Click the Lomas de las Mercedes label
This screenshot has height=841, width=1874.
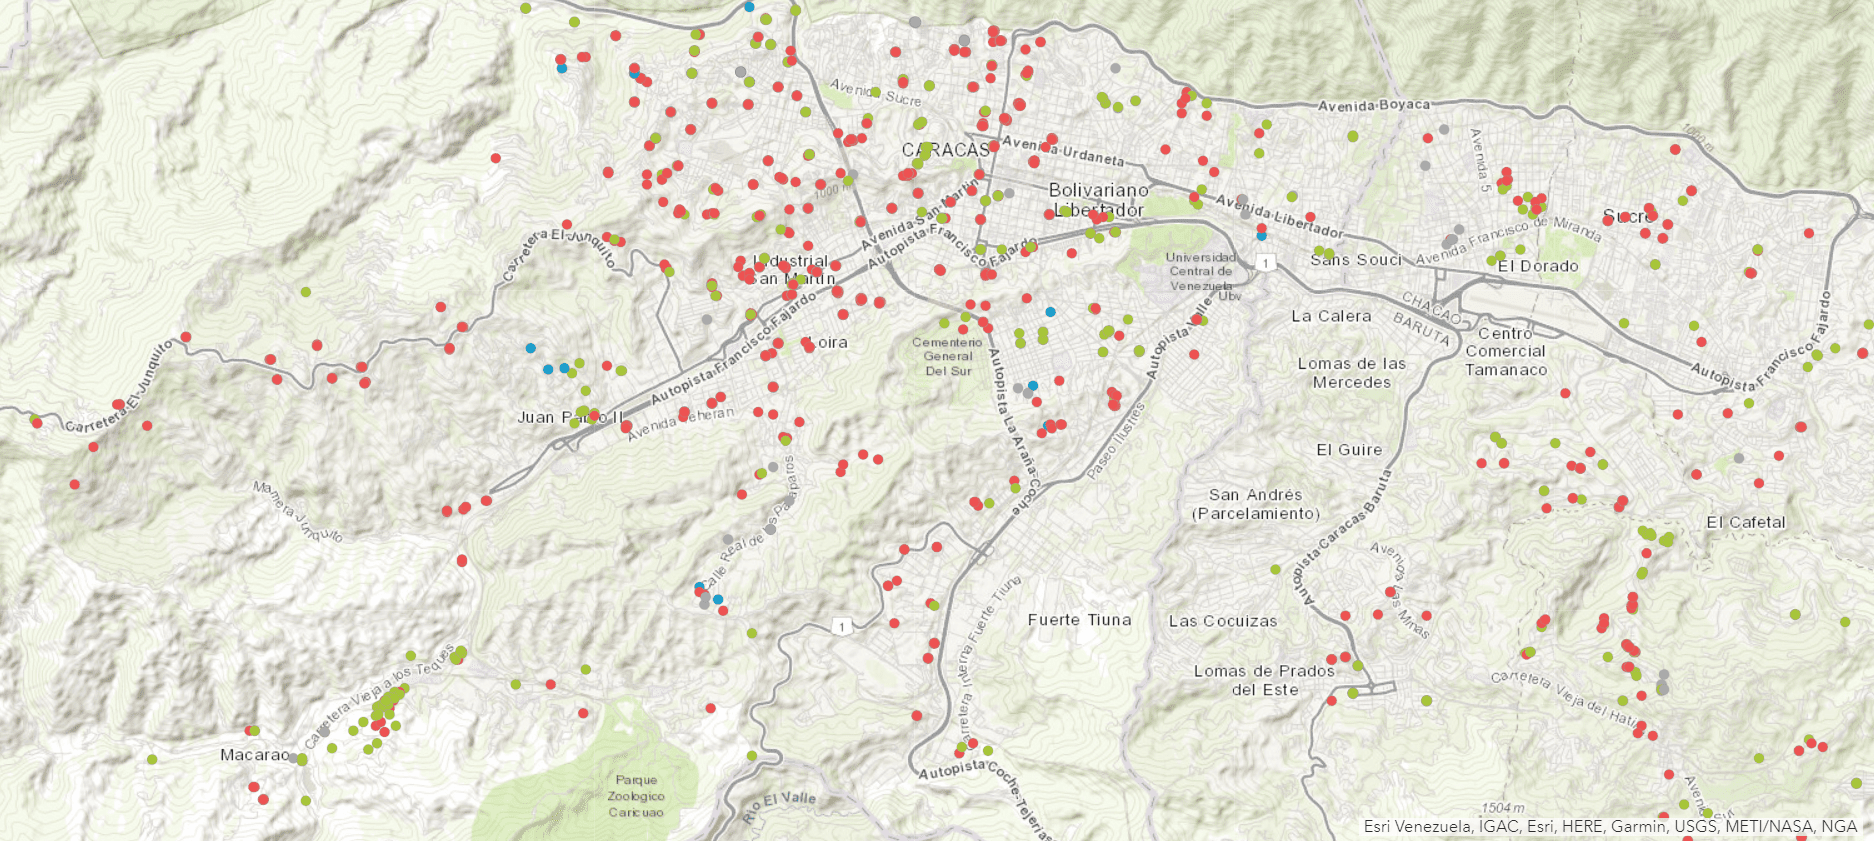click(x=1352, y=373)
